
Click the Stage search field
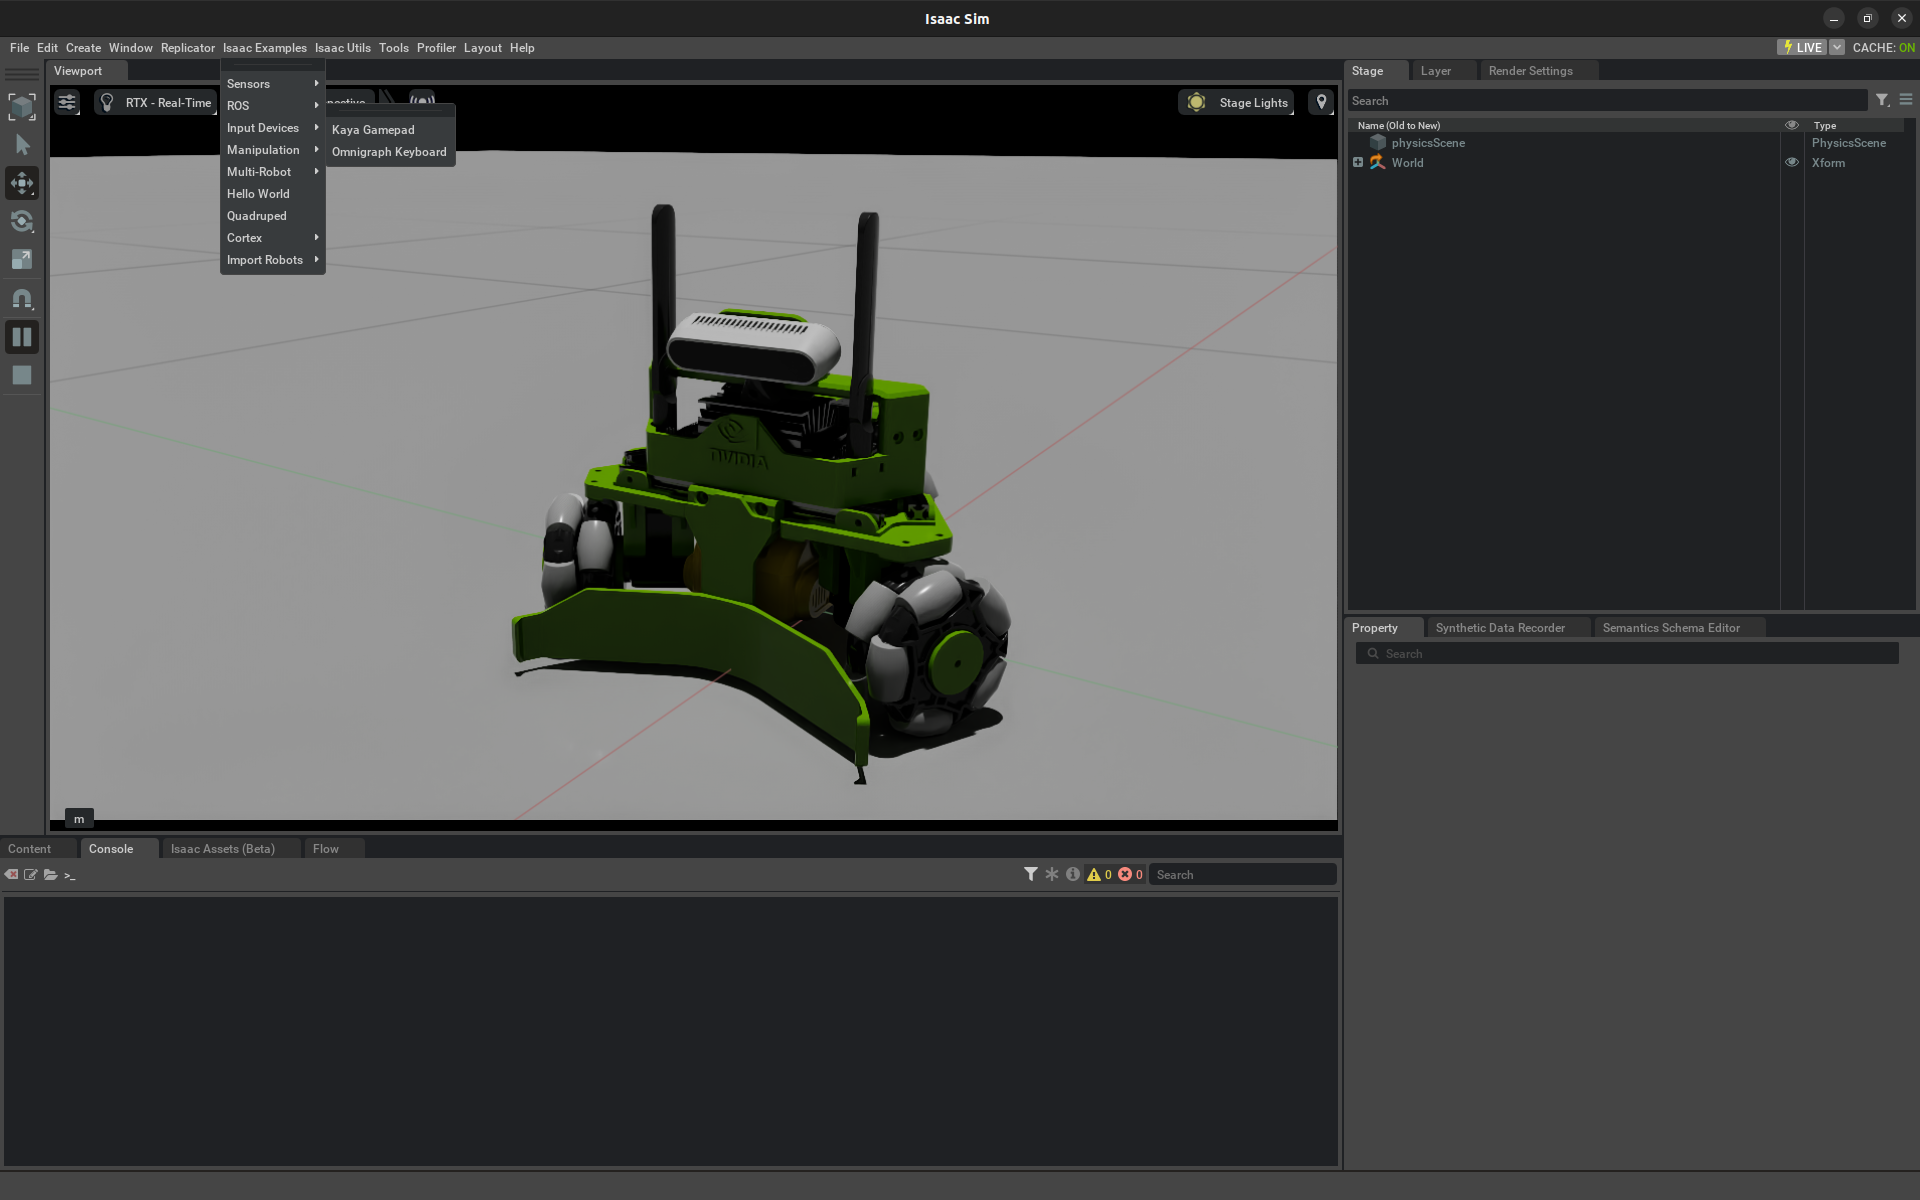click(x=1607, y=101)
